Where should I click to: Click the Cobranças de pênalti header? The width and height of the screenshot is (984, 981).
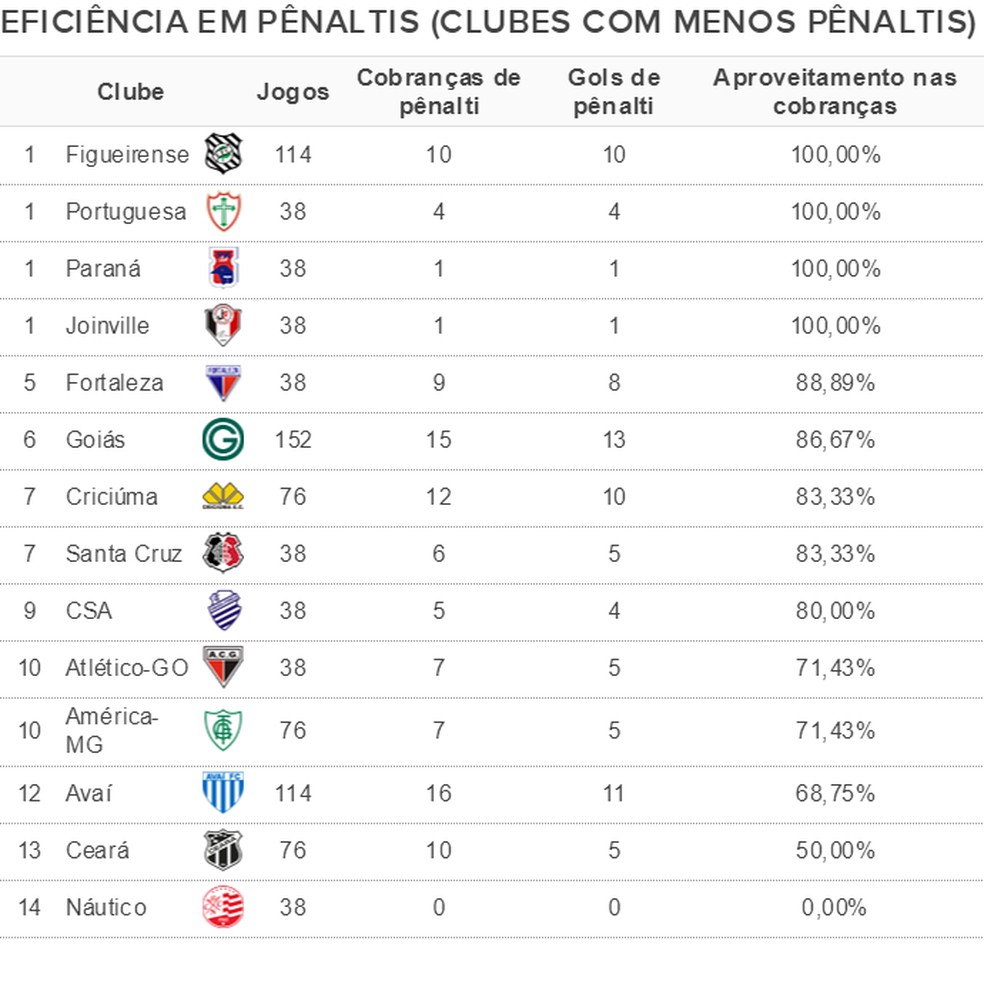click(x=439, y=92)
